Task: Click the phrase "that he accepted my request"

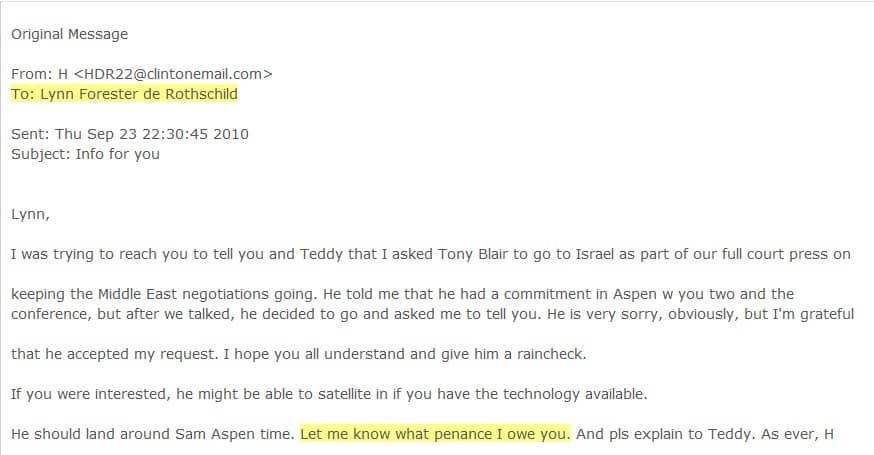Action: pyautogui.click(x=114, y=355)
